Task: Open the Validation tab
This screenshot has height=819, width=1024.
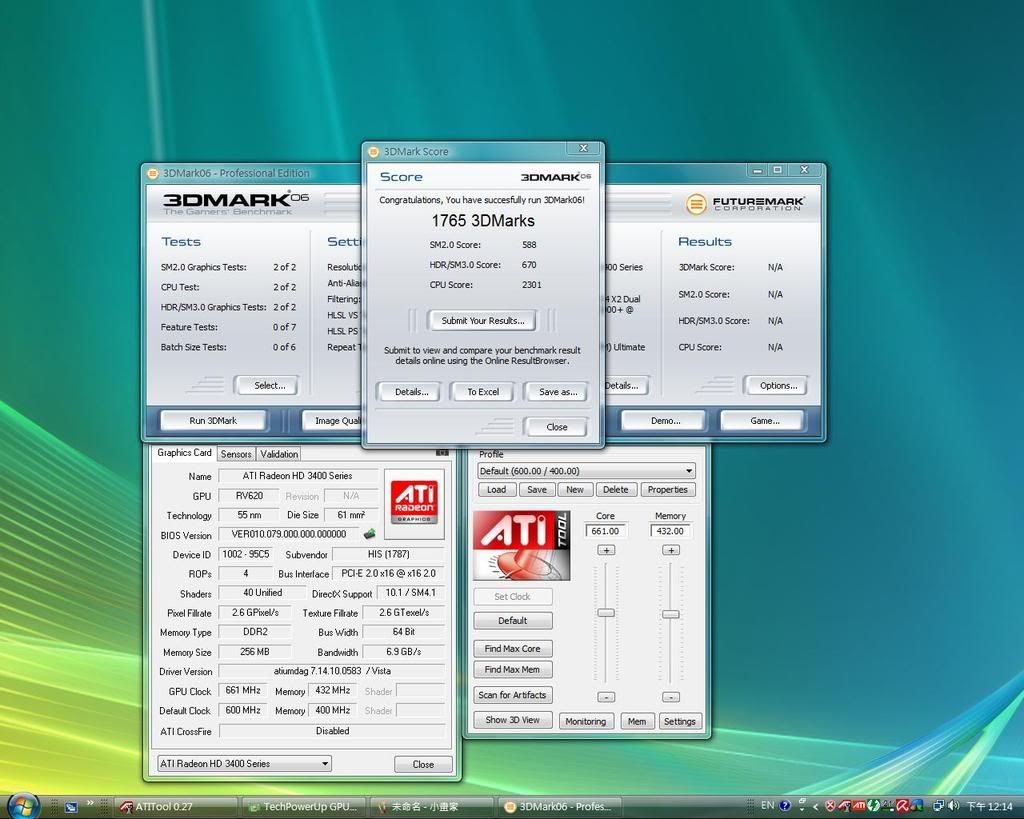Action: pos(279,454)
